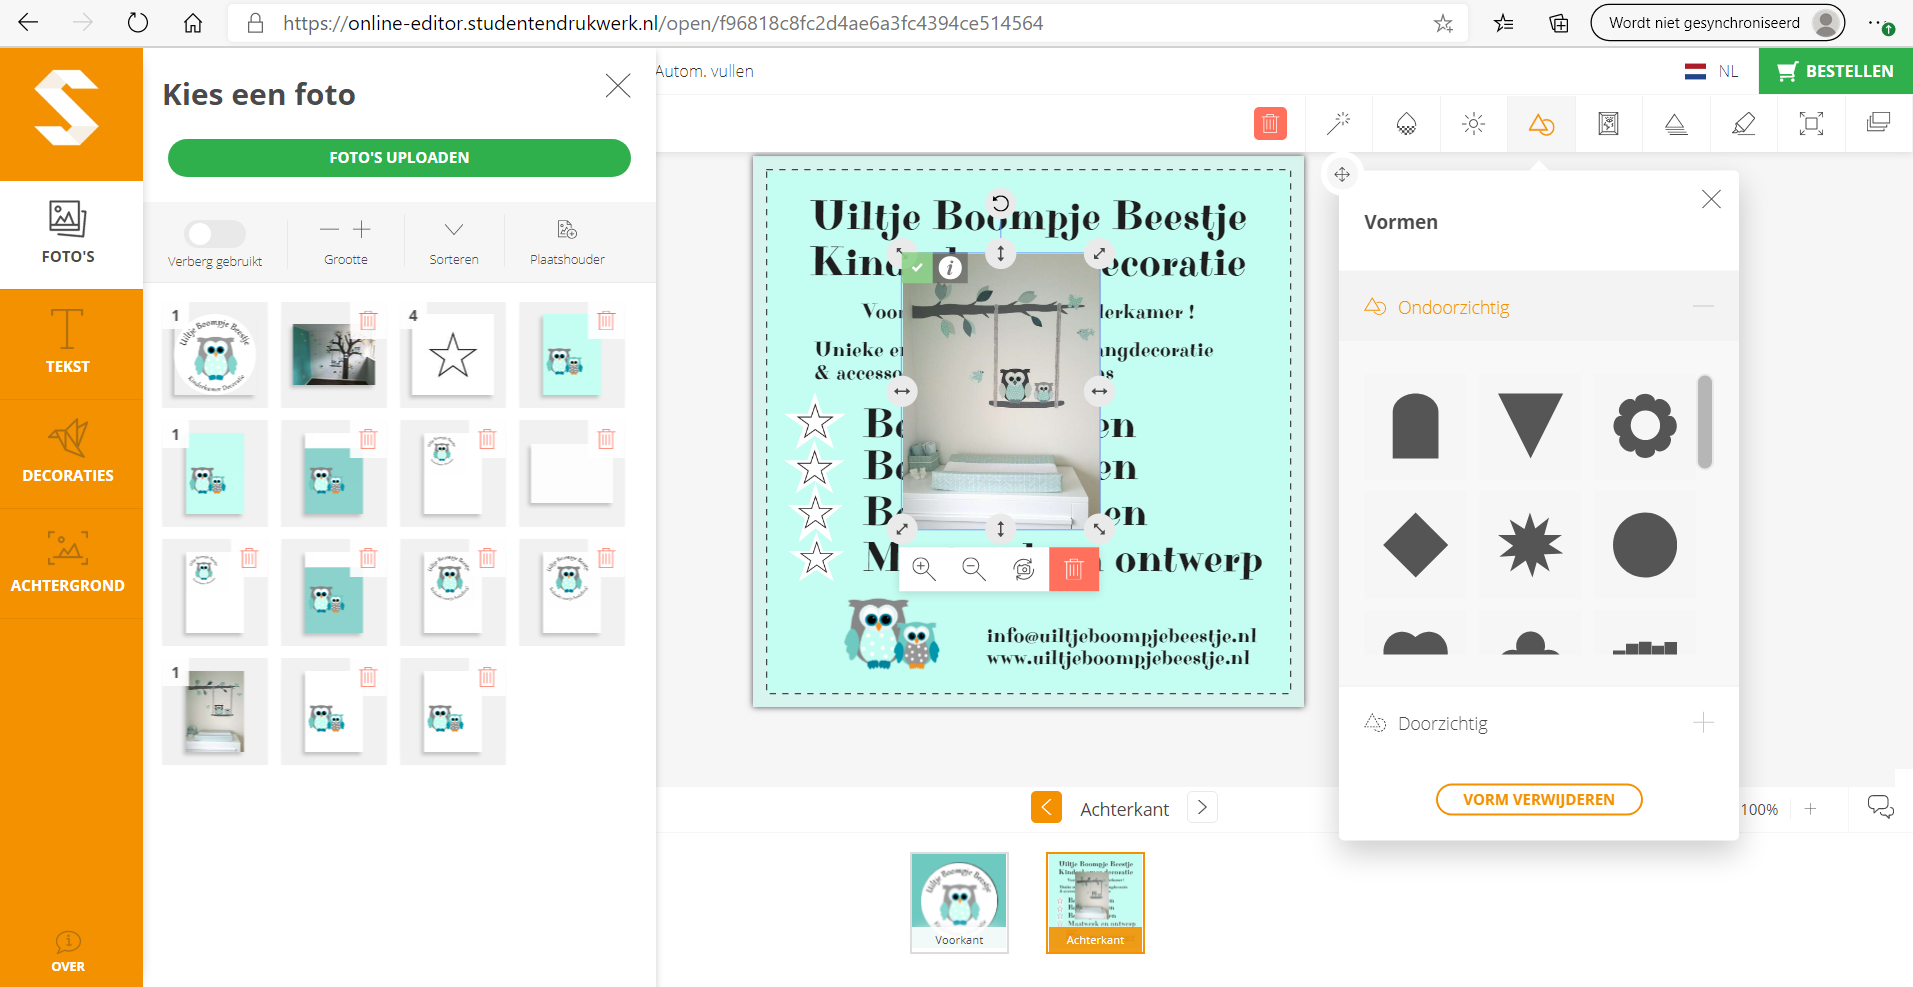1913x987 pixels.
Task: Delete the tree wall photo via trash icon
Action: tap(368, 320)
